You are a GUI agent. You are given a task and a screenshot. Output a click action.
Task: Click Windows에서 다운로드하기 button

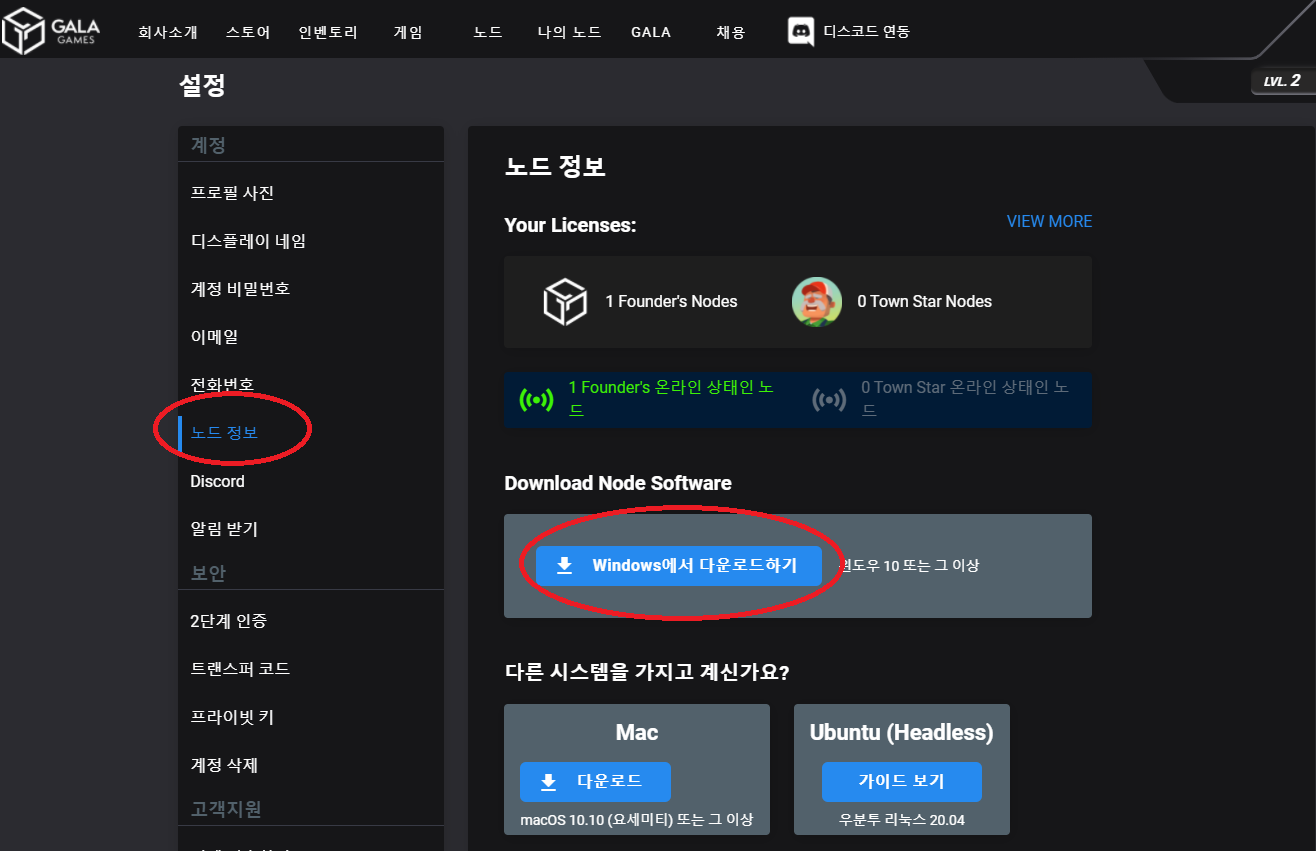[x=679, y=566]
